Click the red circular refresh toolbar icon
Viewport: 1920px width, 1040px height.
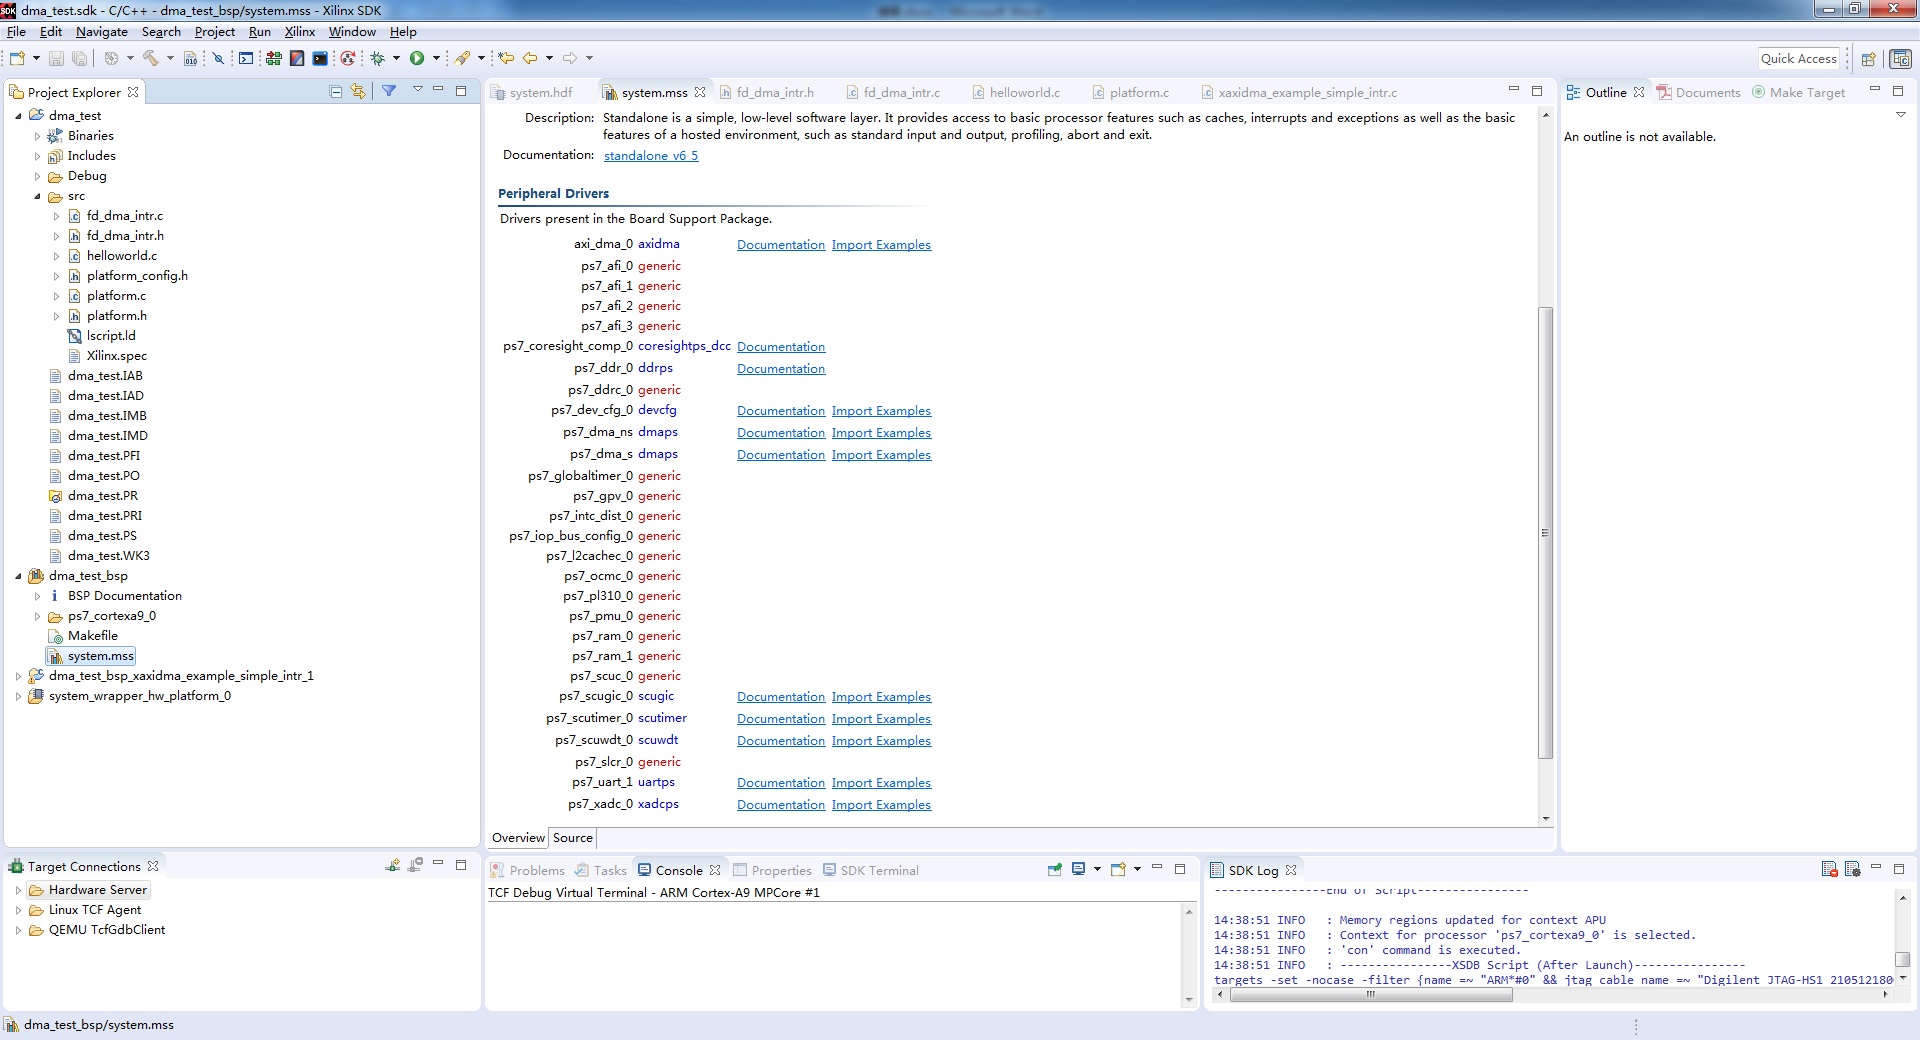click(347, 58)
